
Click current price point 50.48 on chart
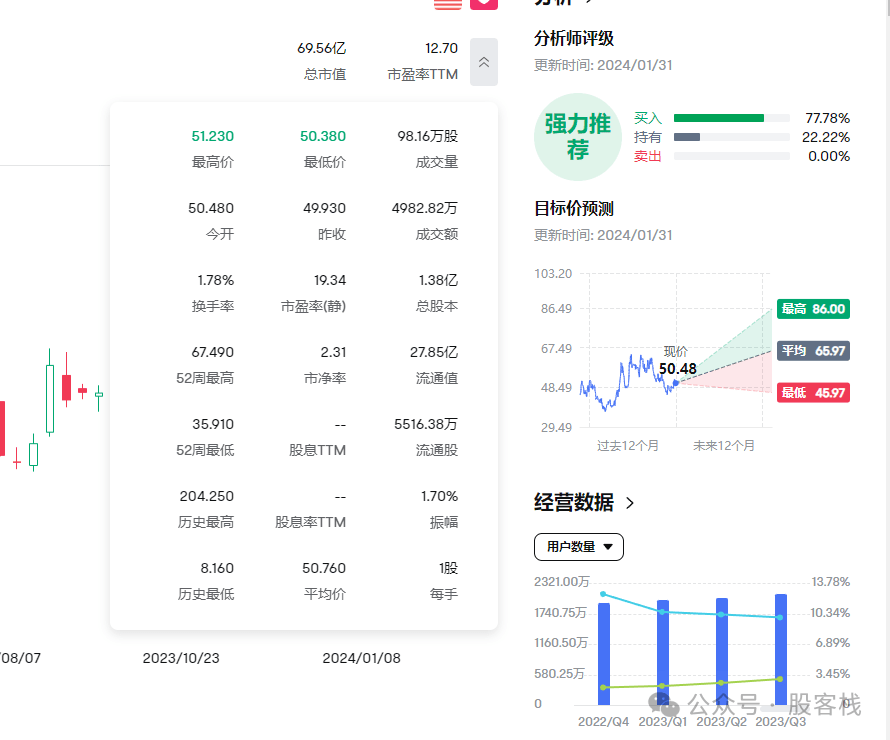pyautogui.click(x=675, y=383)
